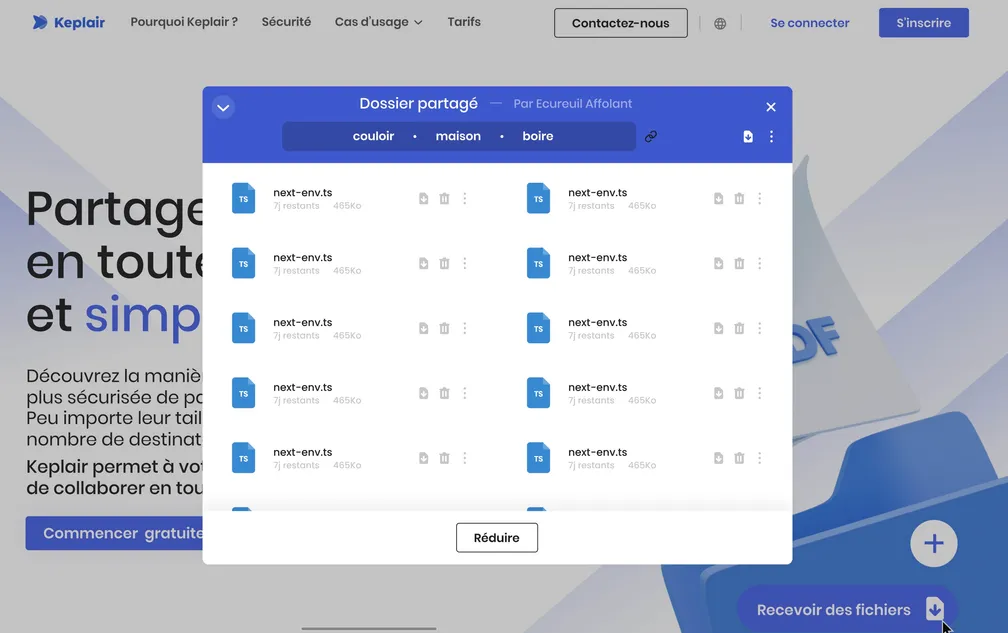1008x633 pixels.
Task: Click the Recevoir des fichiers button
Action: 847,609
